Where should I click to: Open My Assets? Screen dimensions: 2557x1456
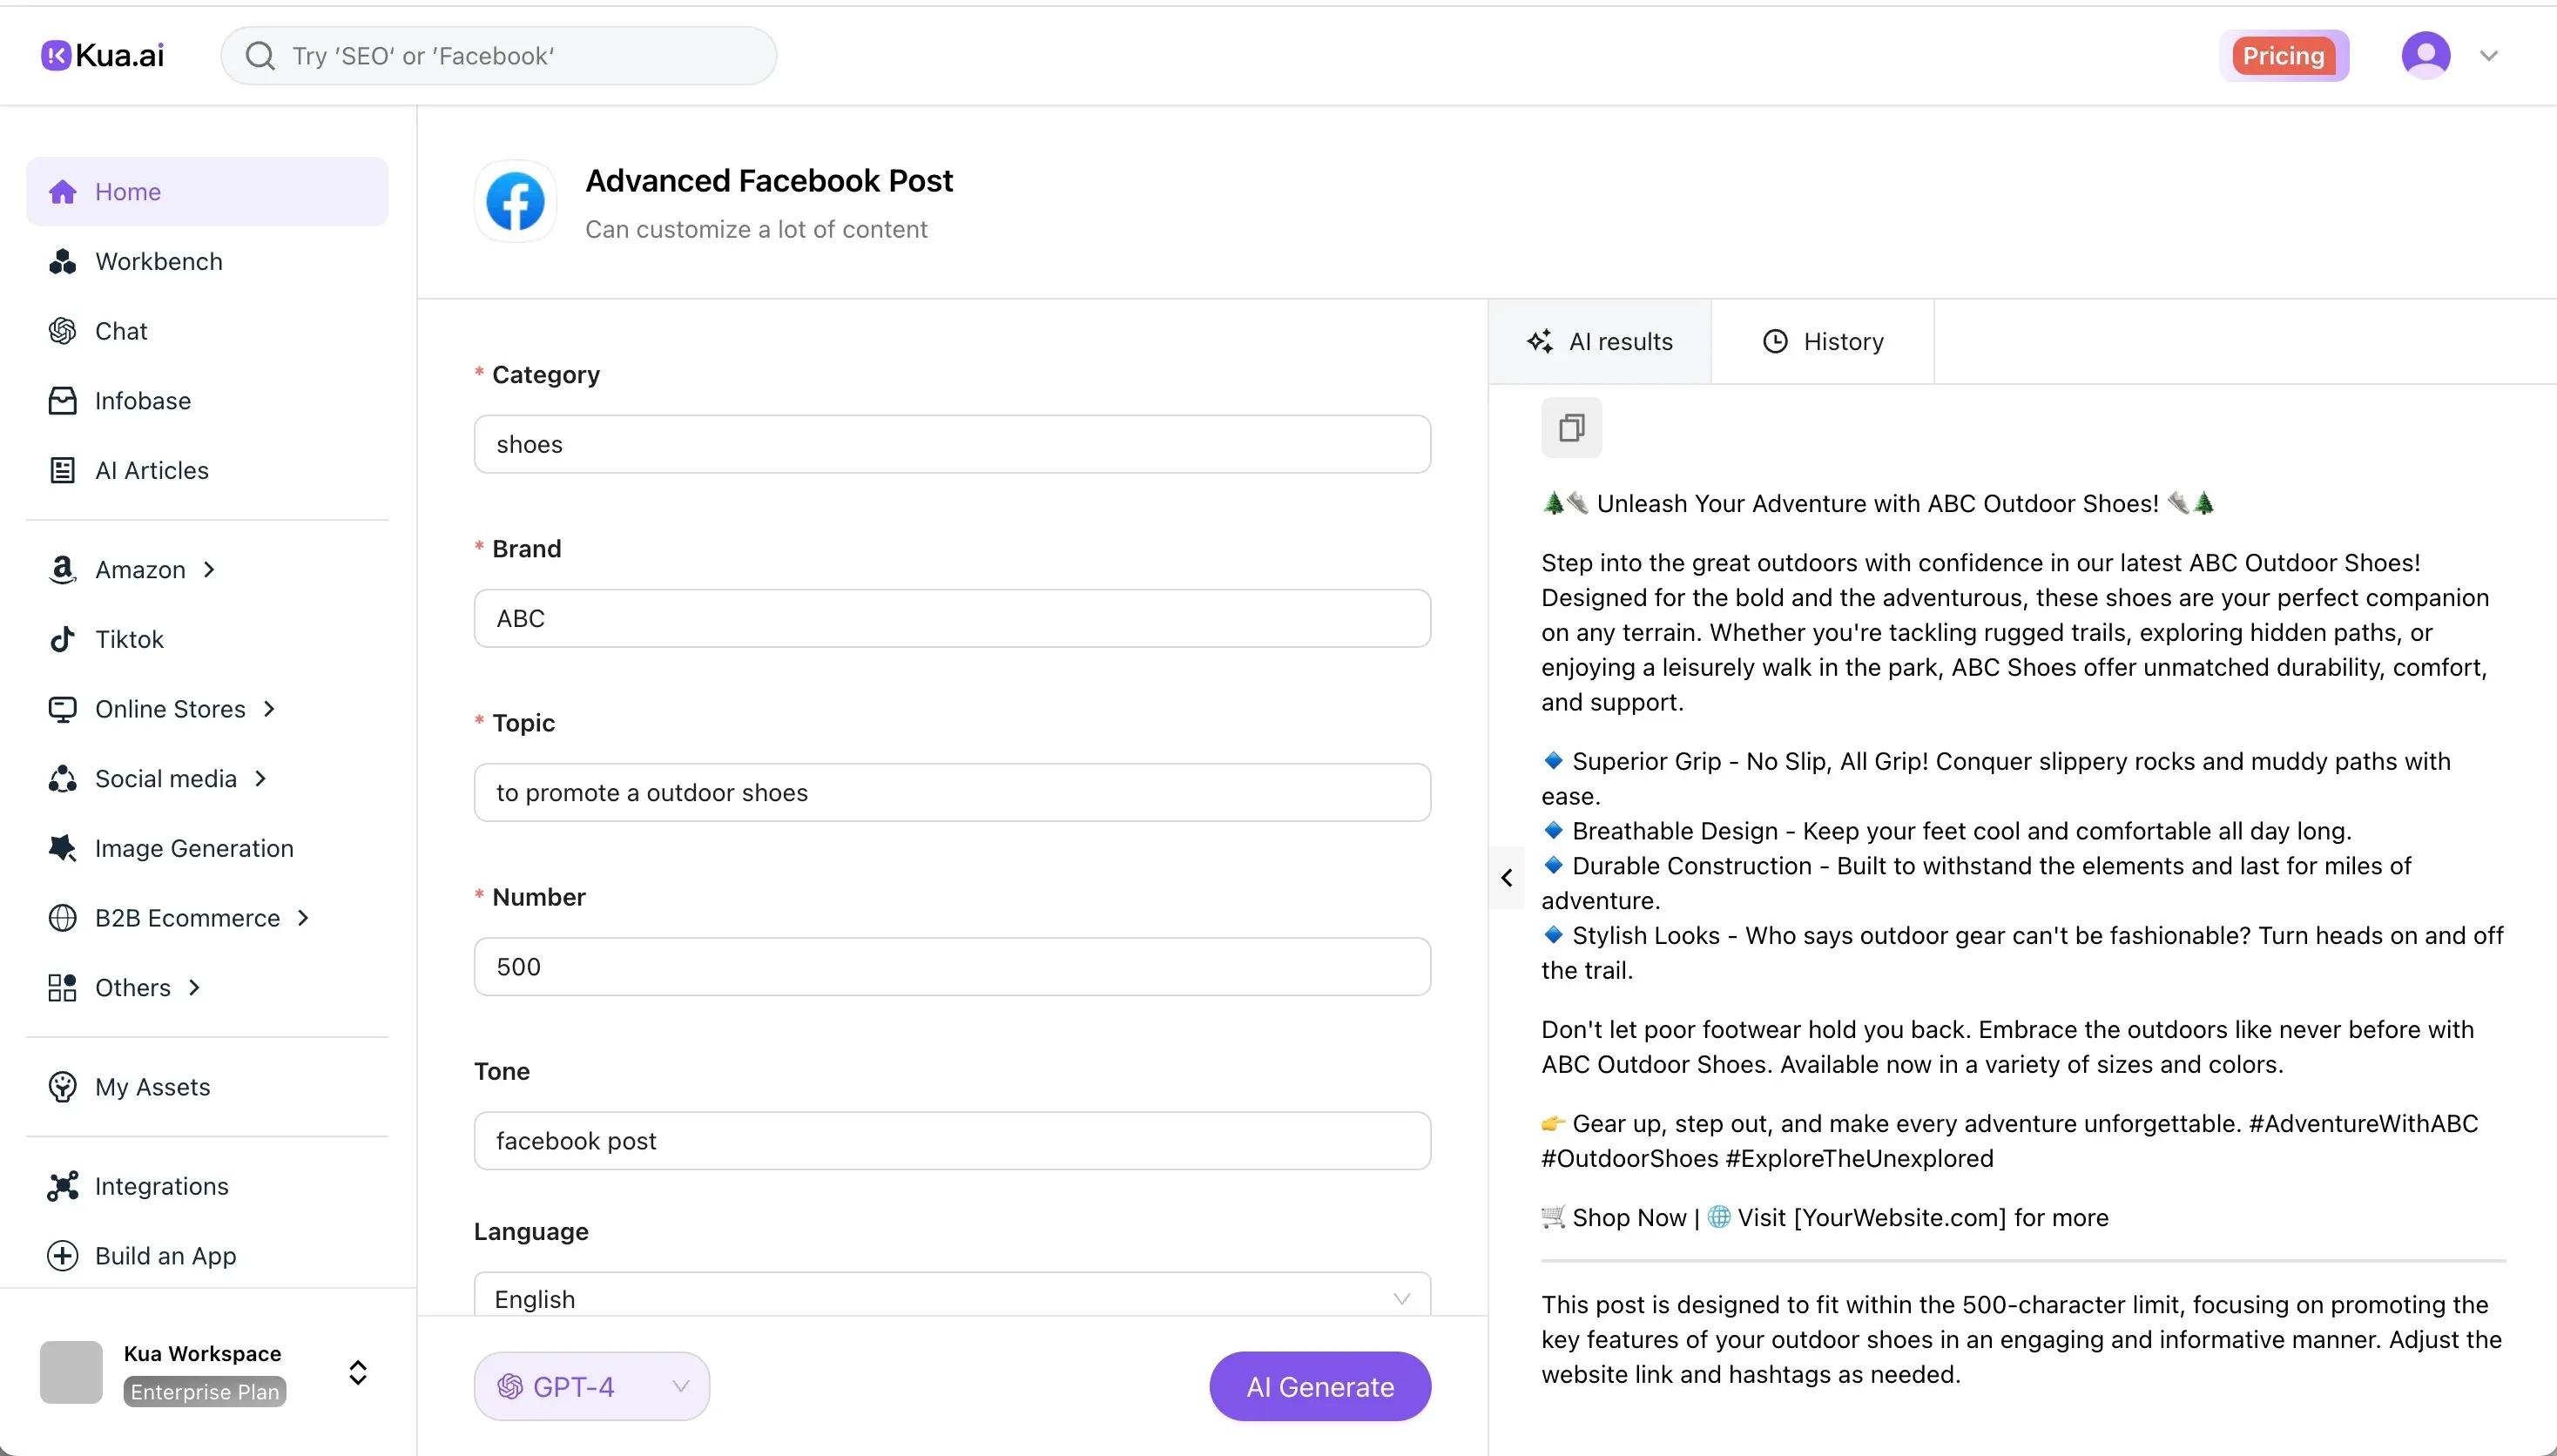152,1086
